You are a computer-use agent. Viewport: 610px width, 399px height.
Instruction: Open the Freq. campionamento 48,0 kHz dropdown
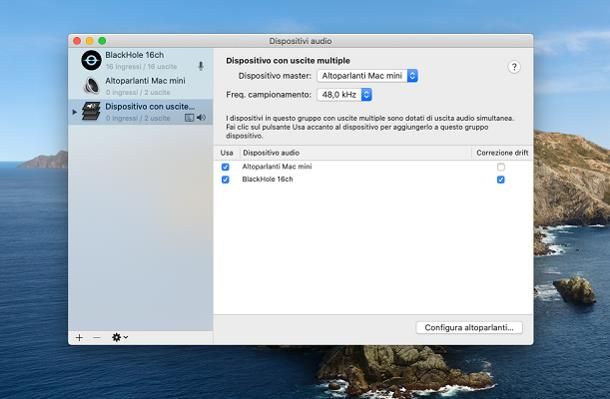point(344,94)
